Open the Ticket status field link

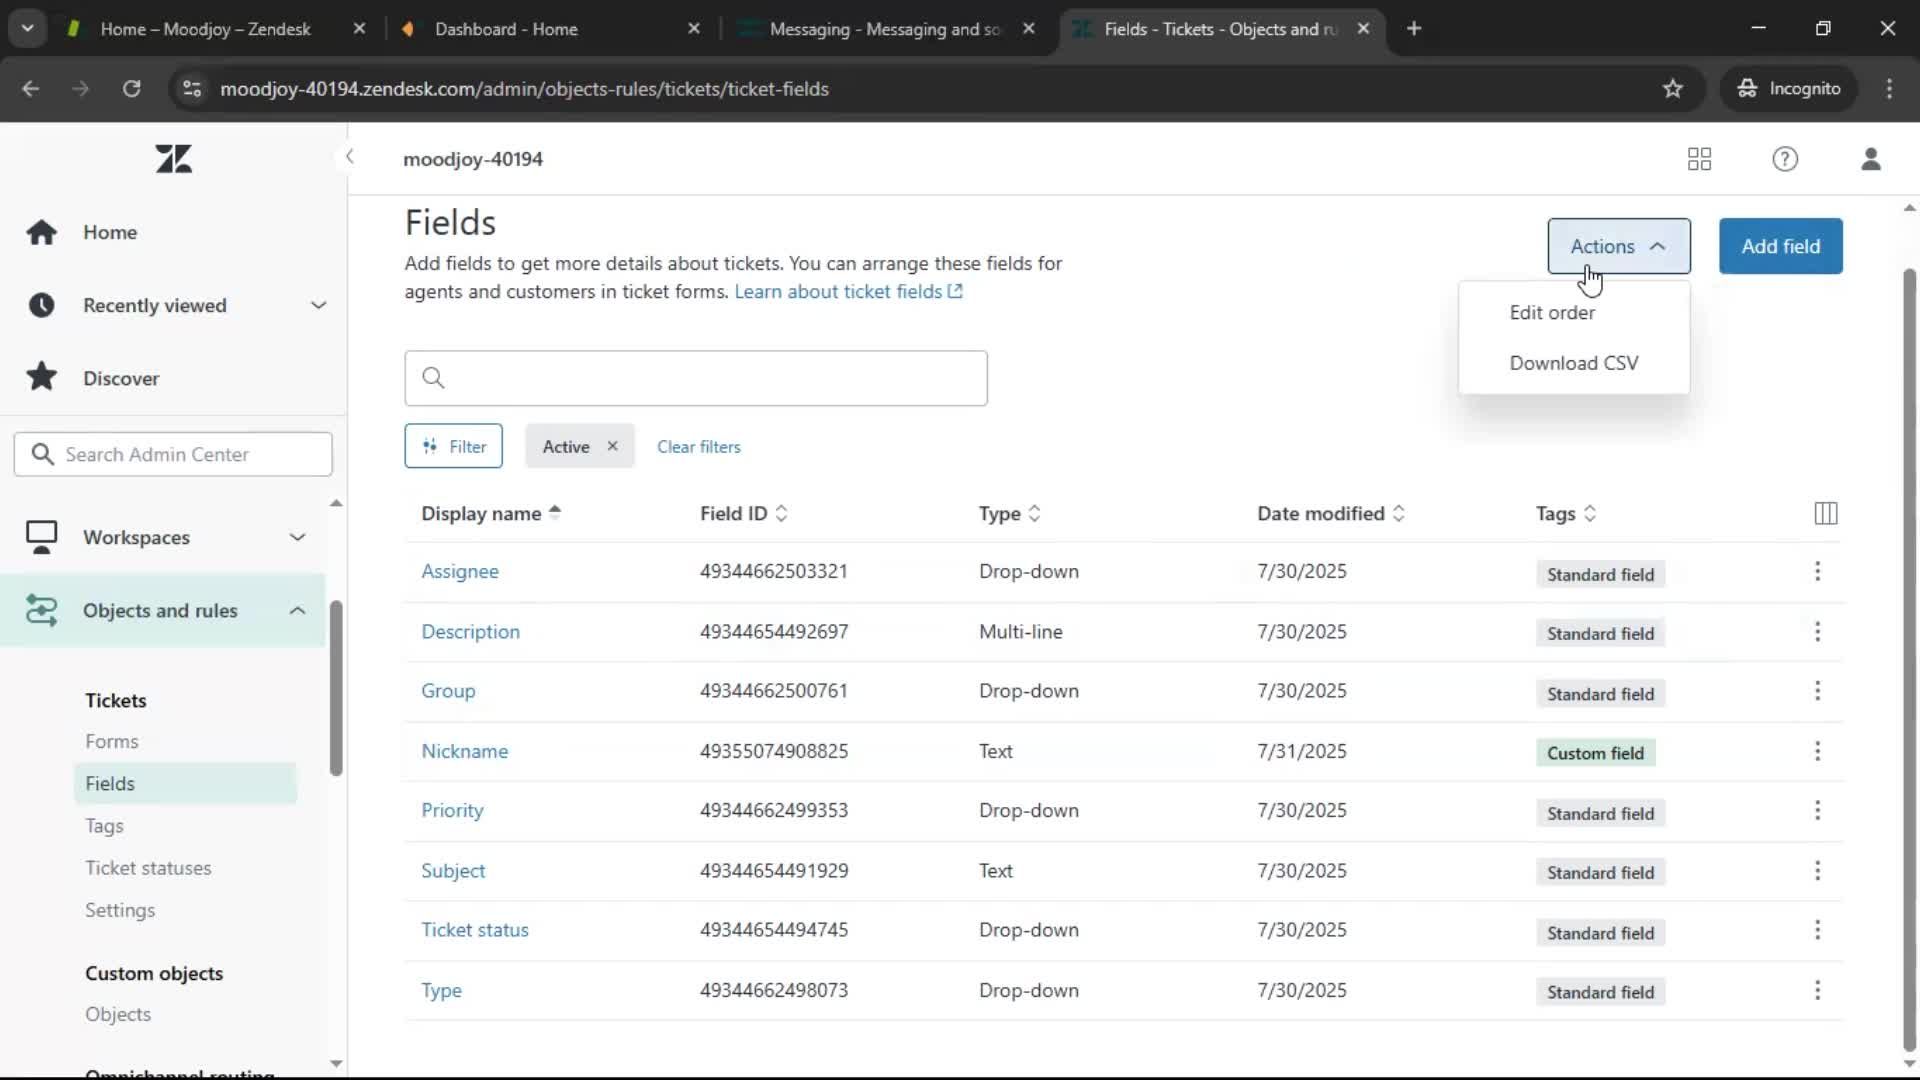click(x=474, y=930)
